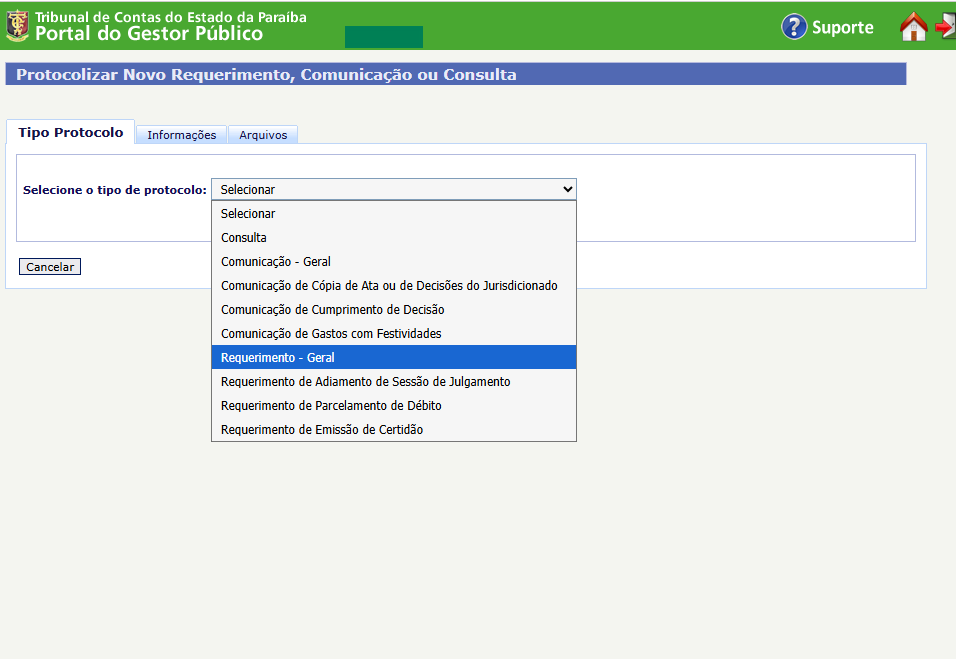Viewport: 956px width, 659px height.
Task: Click the Selecione o tipo de protocolo label
Action: click(x=115, y=190)
